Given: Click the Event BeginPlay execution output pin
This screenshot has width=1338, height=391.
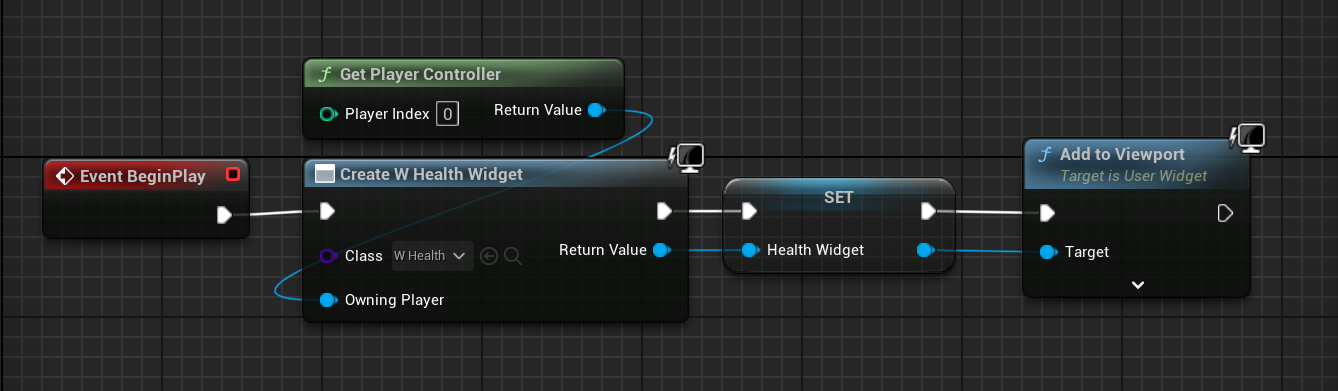Looking at the screenshot, I should 225,214.
